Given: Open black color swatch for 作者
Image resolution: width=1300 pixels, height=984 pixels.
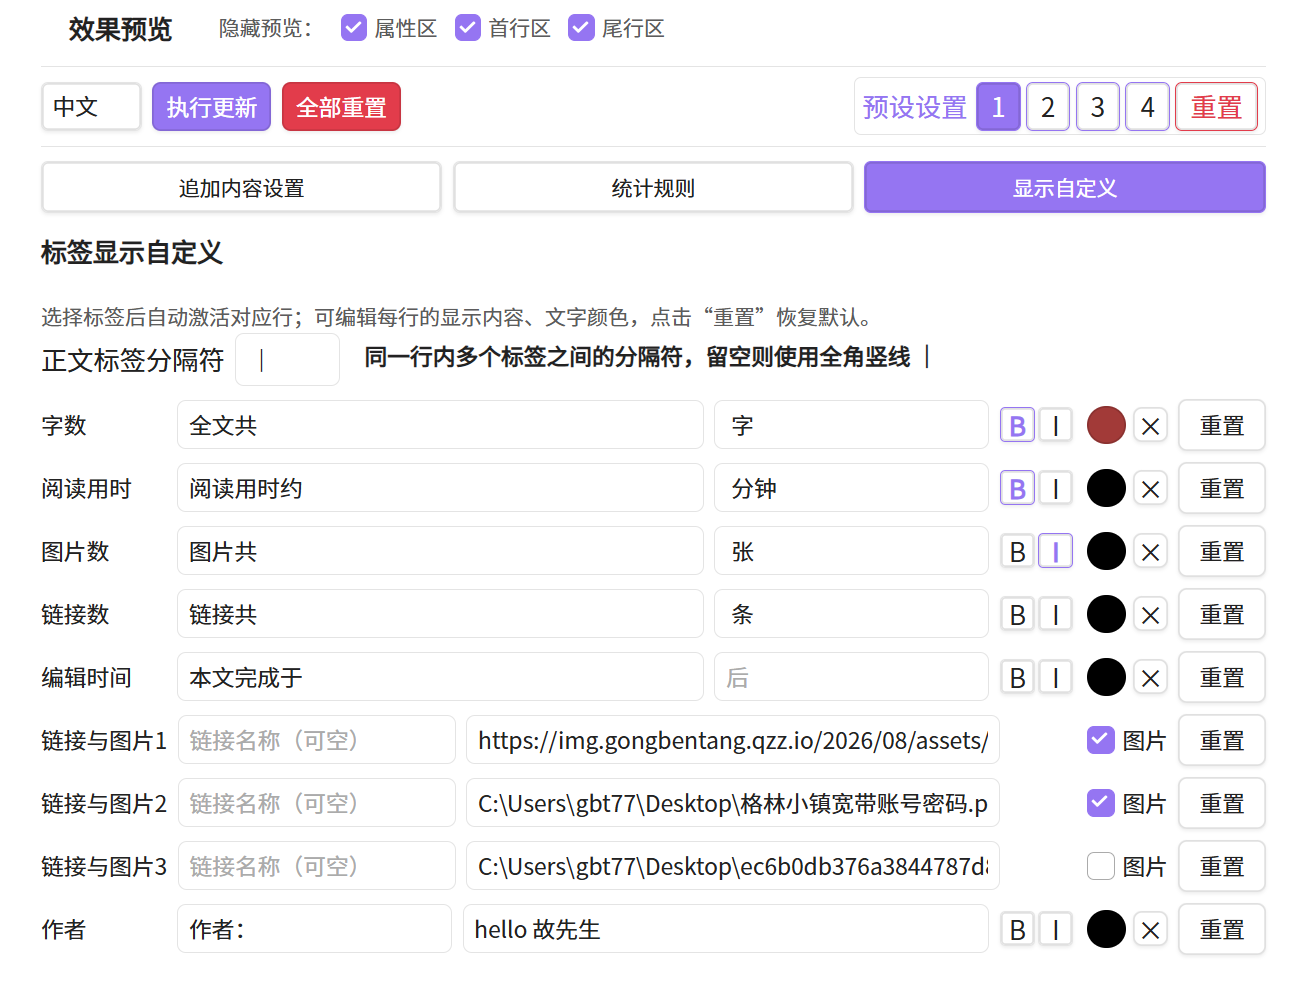Looking at the screenshot, I should [1106, 929].
